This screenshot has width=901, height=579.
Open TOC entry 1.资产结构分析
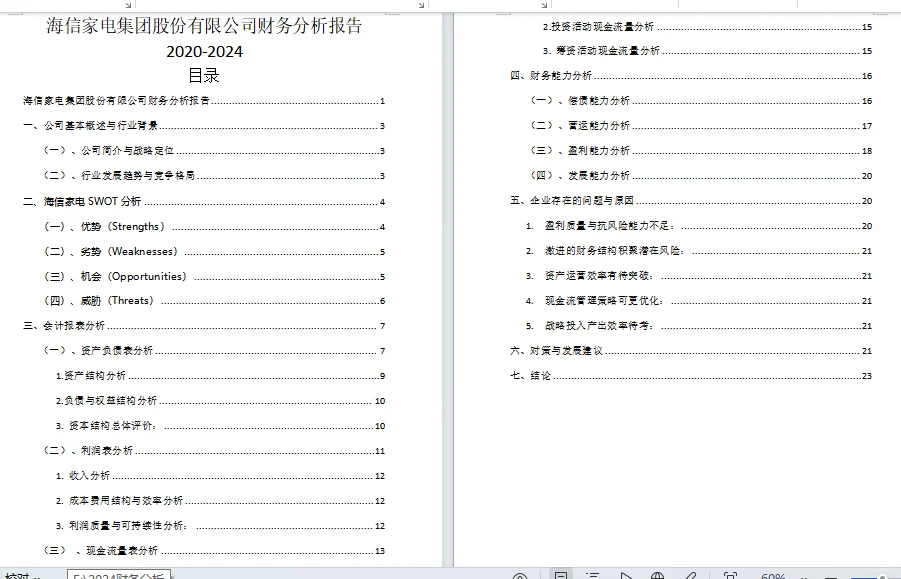[221, 376]
